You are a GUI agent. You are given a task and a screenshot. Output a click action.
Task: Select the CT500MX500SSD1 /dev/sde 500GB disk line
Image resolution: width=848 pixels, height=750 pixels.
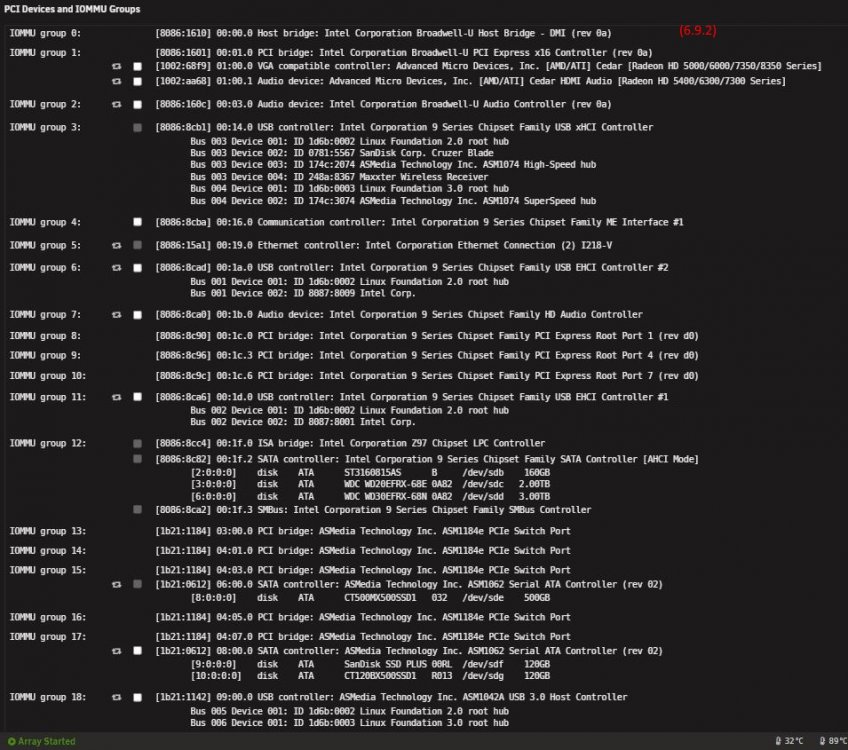370,598
